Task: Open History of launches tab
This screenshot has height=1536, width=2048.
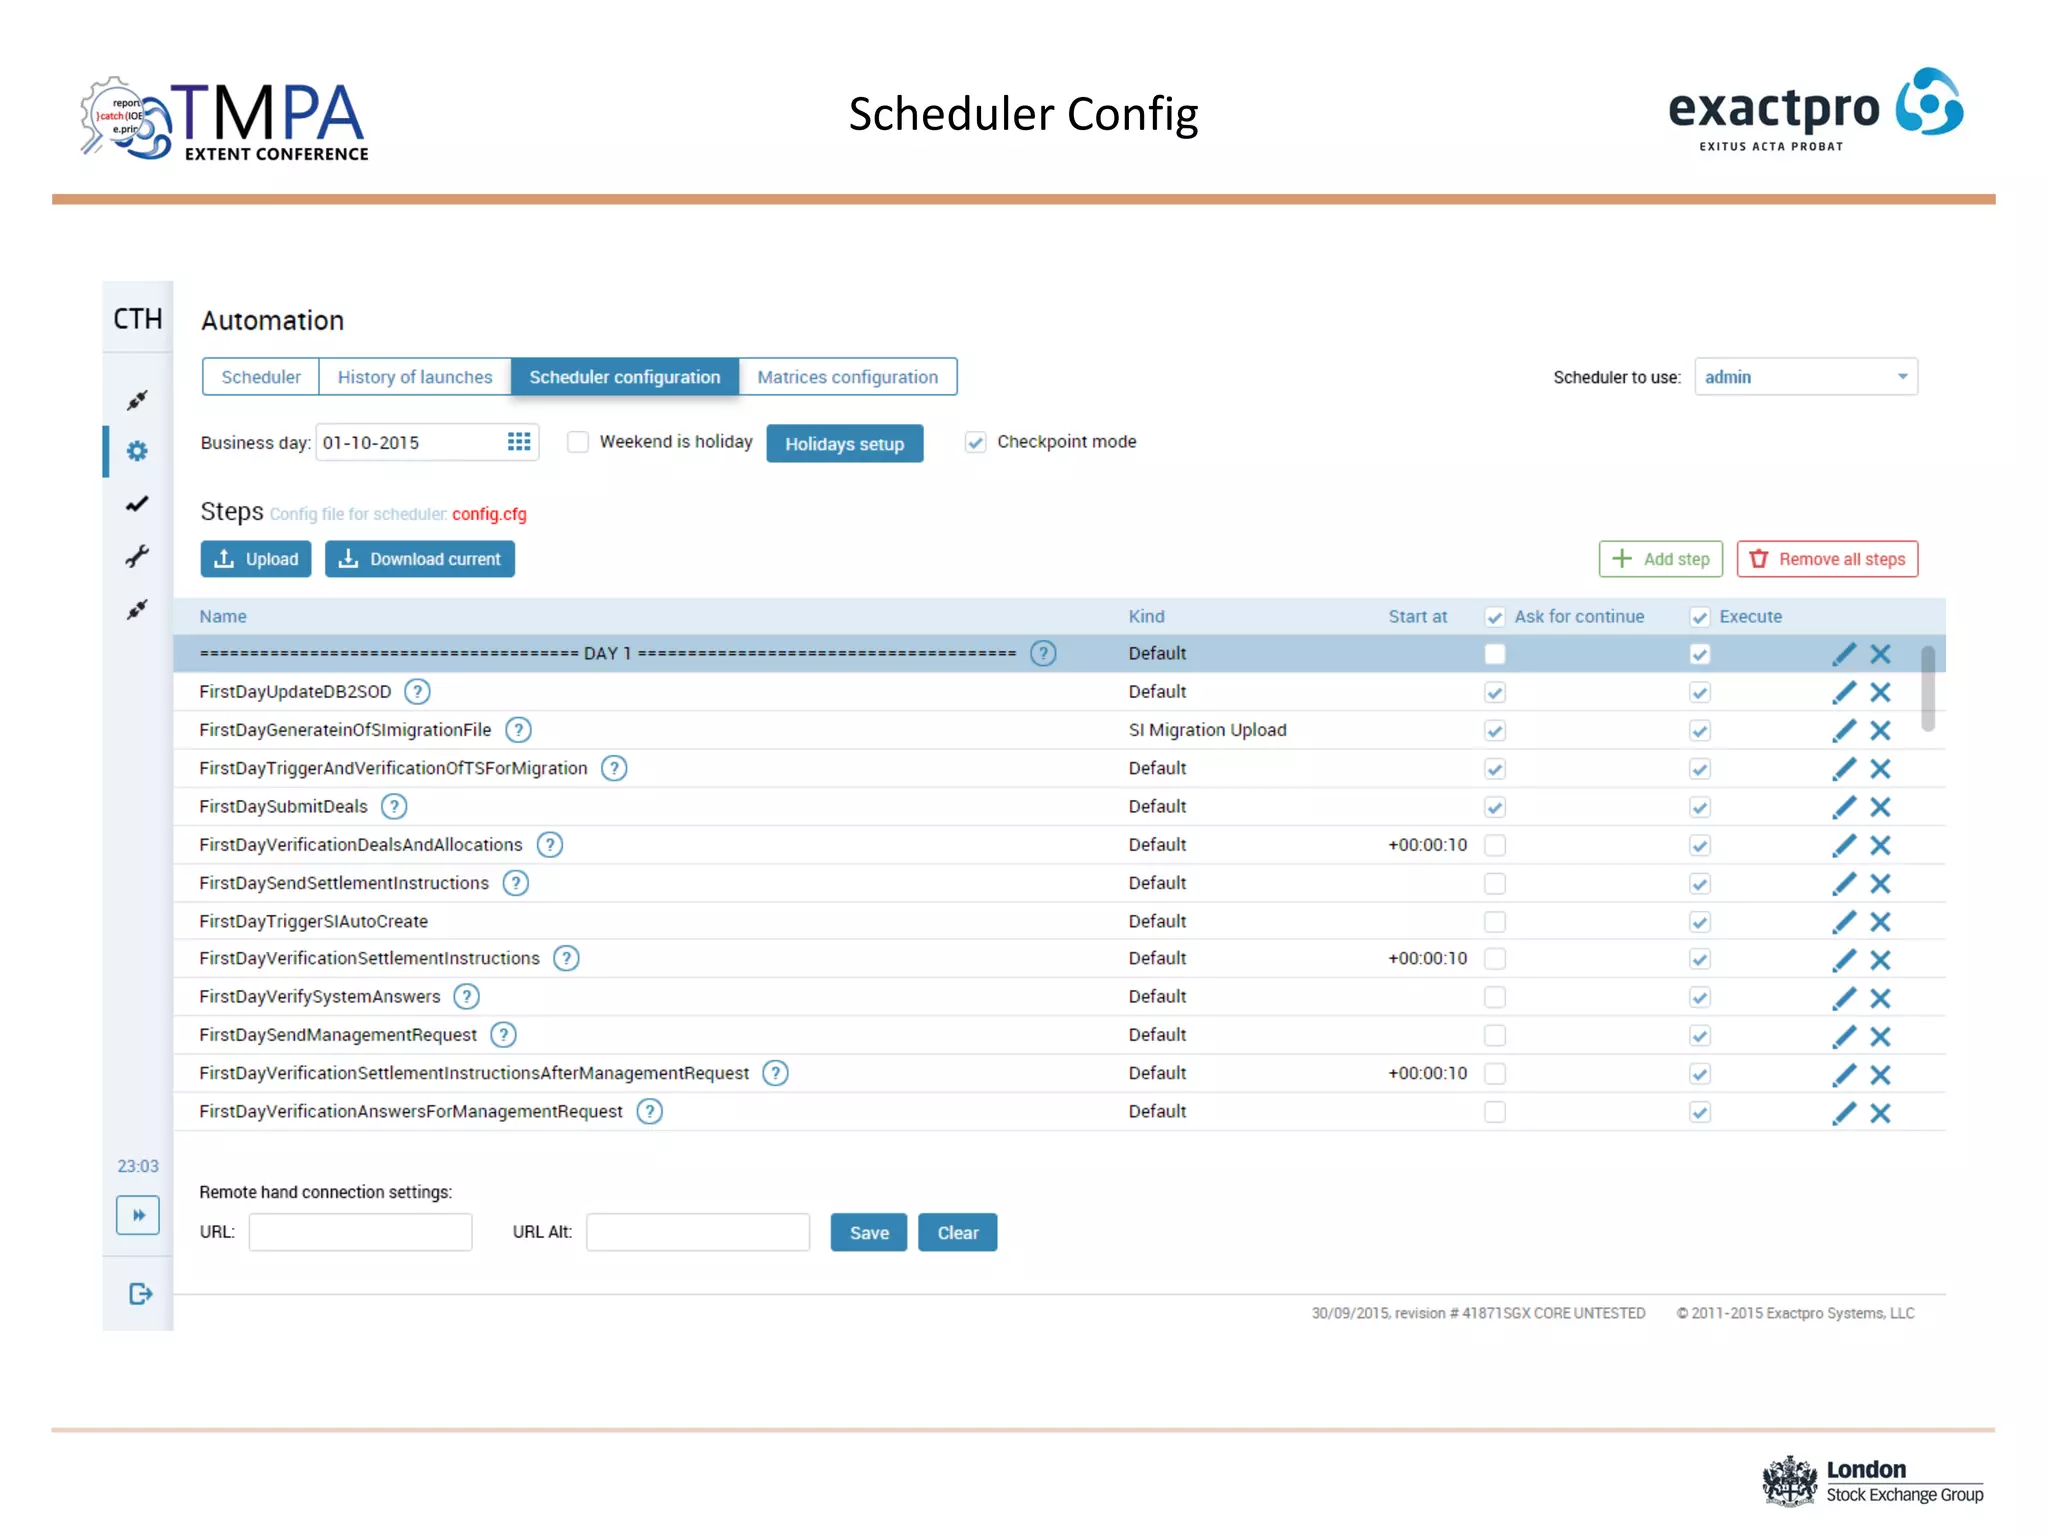Action: click(415, 377)
